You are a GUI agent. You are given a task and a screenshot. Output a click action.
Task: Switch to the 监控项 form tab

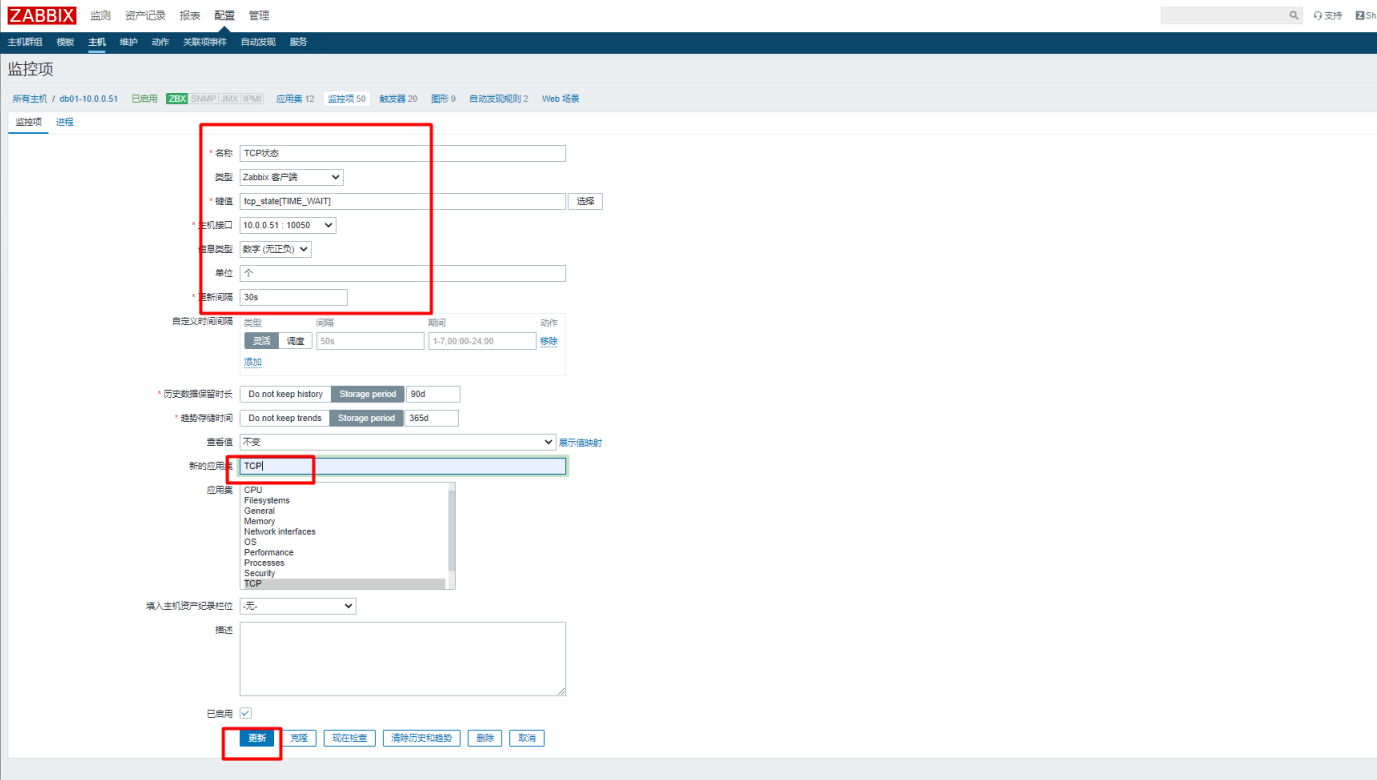point(28,122)
